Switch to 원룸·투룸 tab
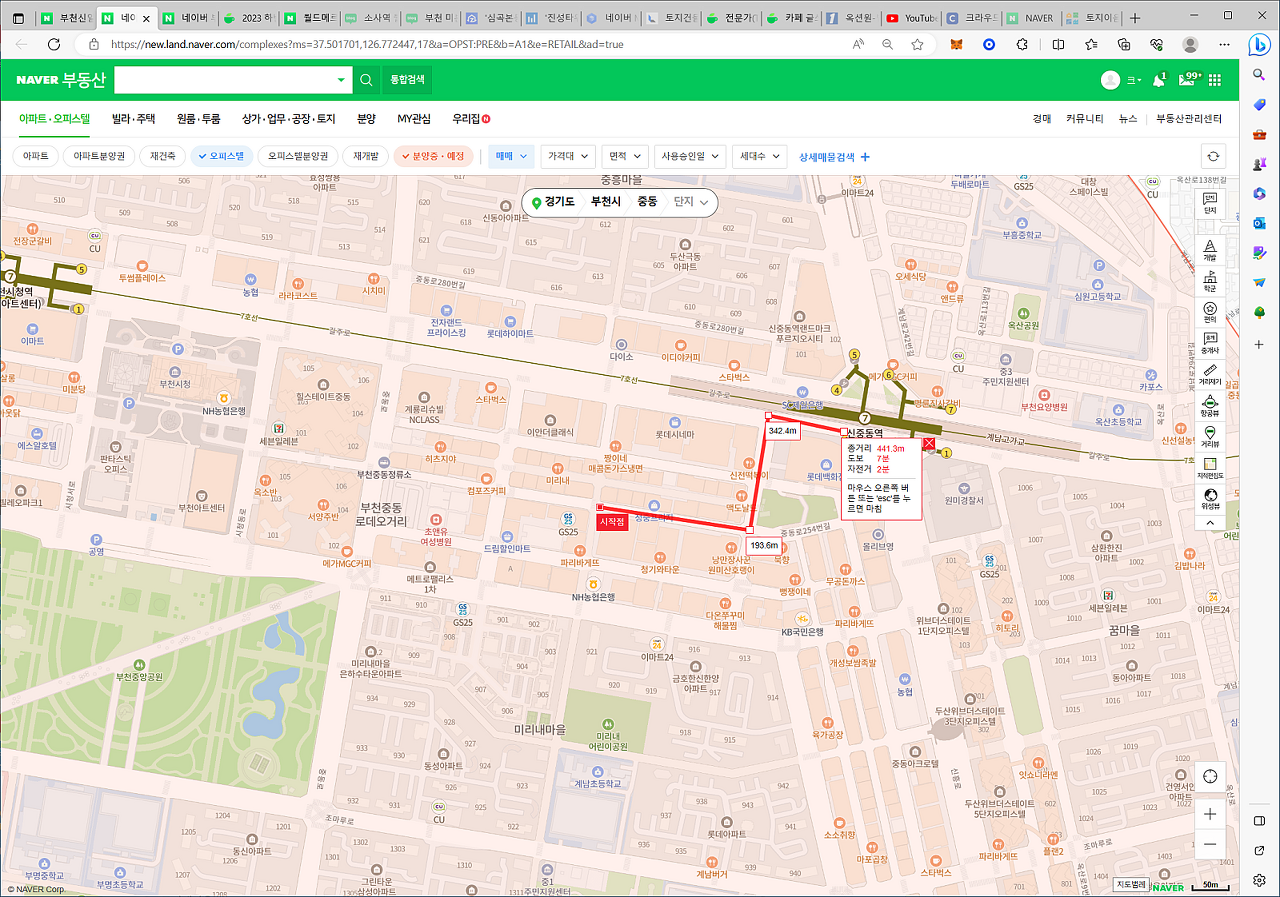The image size is (1280, 897). tap(198, 118)
